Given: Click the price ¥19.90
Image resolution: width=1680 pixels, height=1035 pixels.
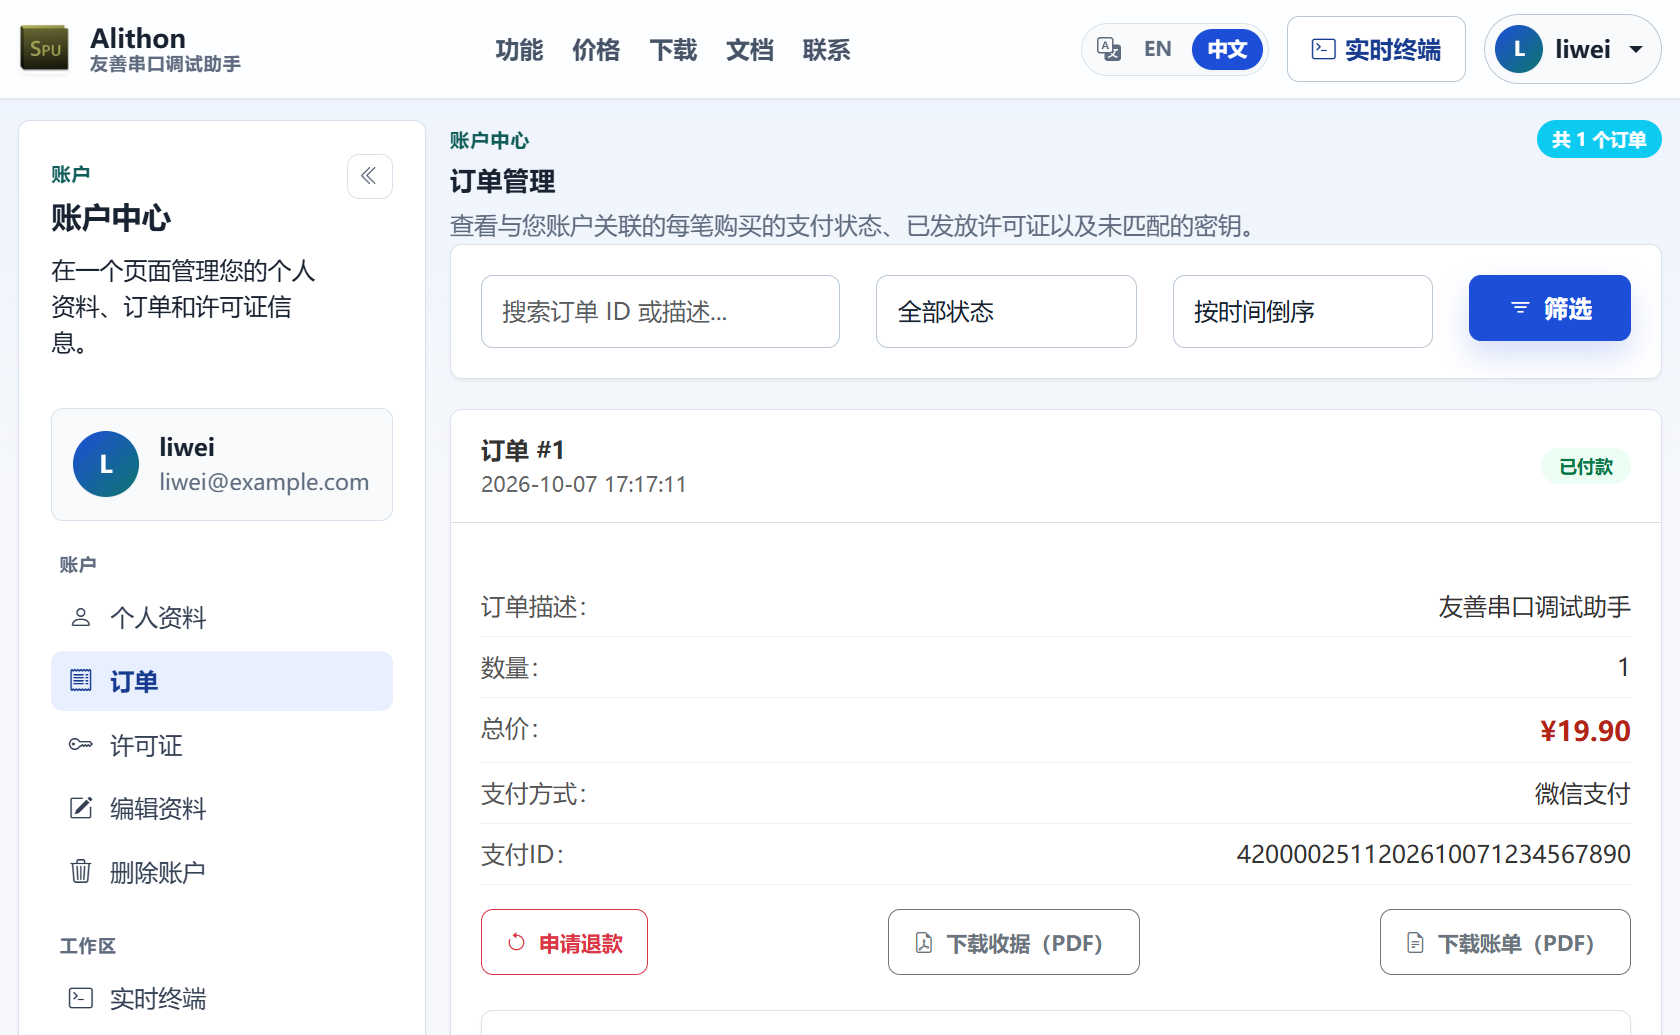Looking at the screenshot, I should tap(1585, 731).
